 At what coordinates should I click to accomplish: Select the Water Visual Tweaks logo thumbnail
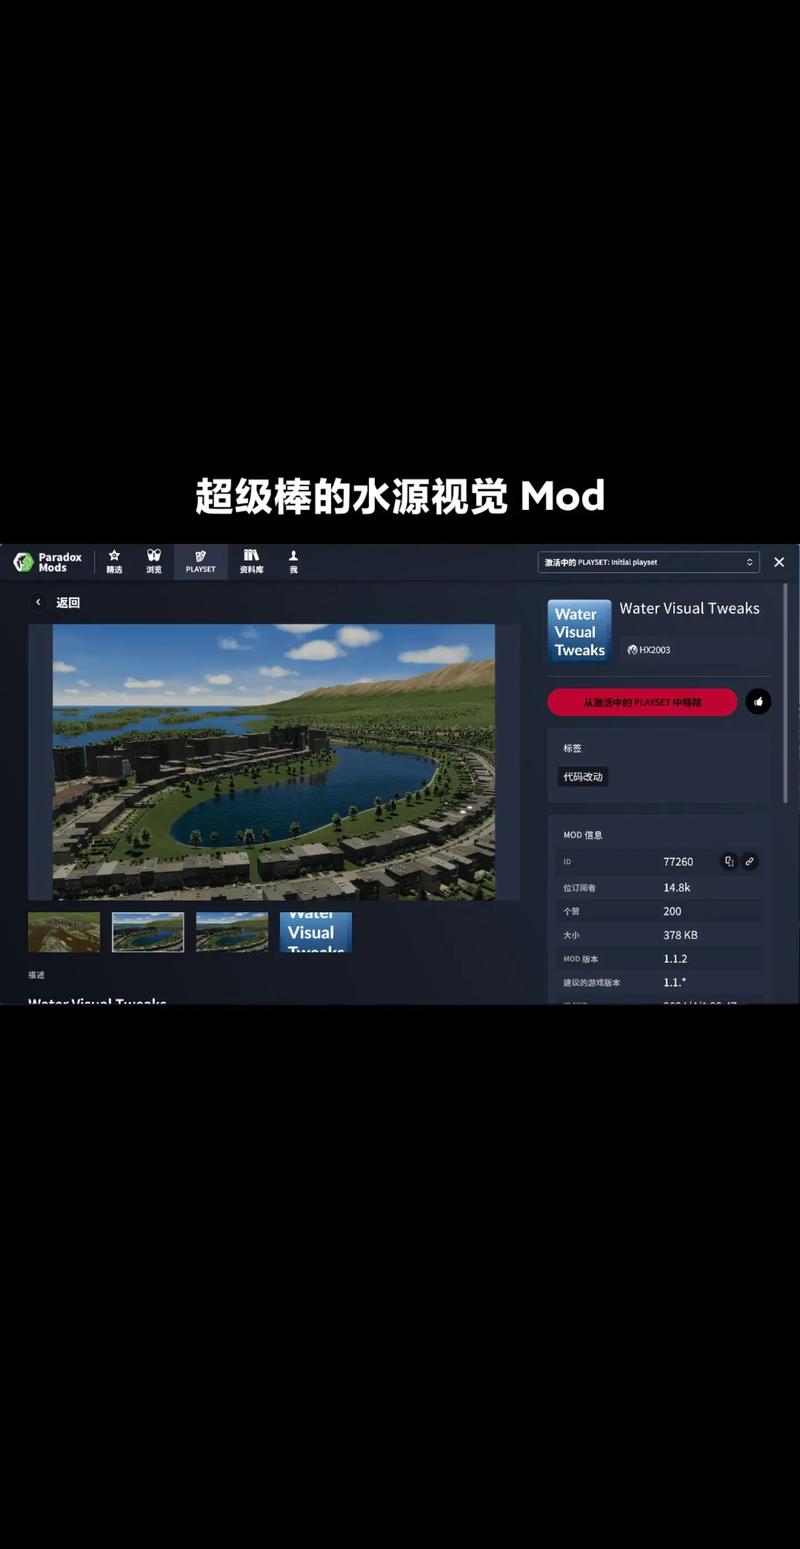tap(314, 931)
